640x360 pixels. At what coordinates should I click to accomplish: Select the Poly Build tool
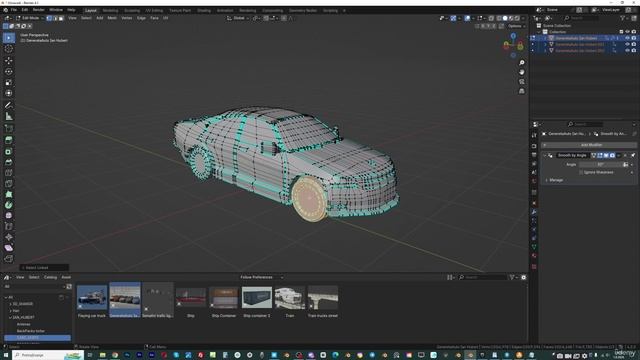point(9,194)
